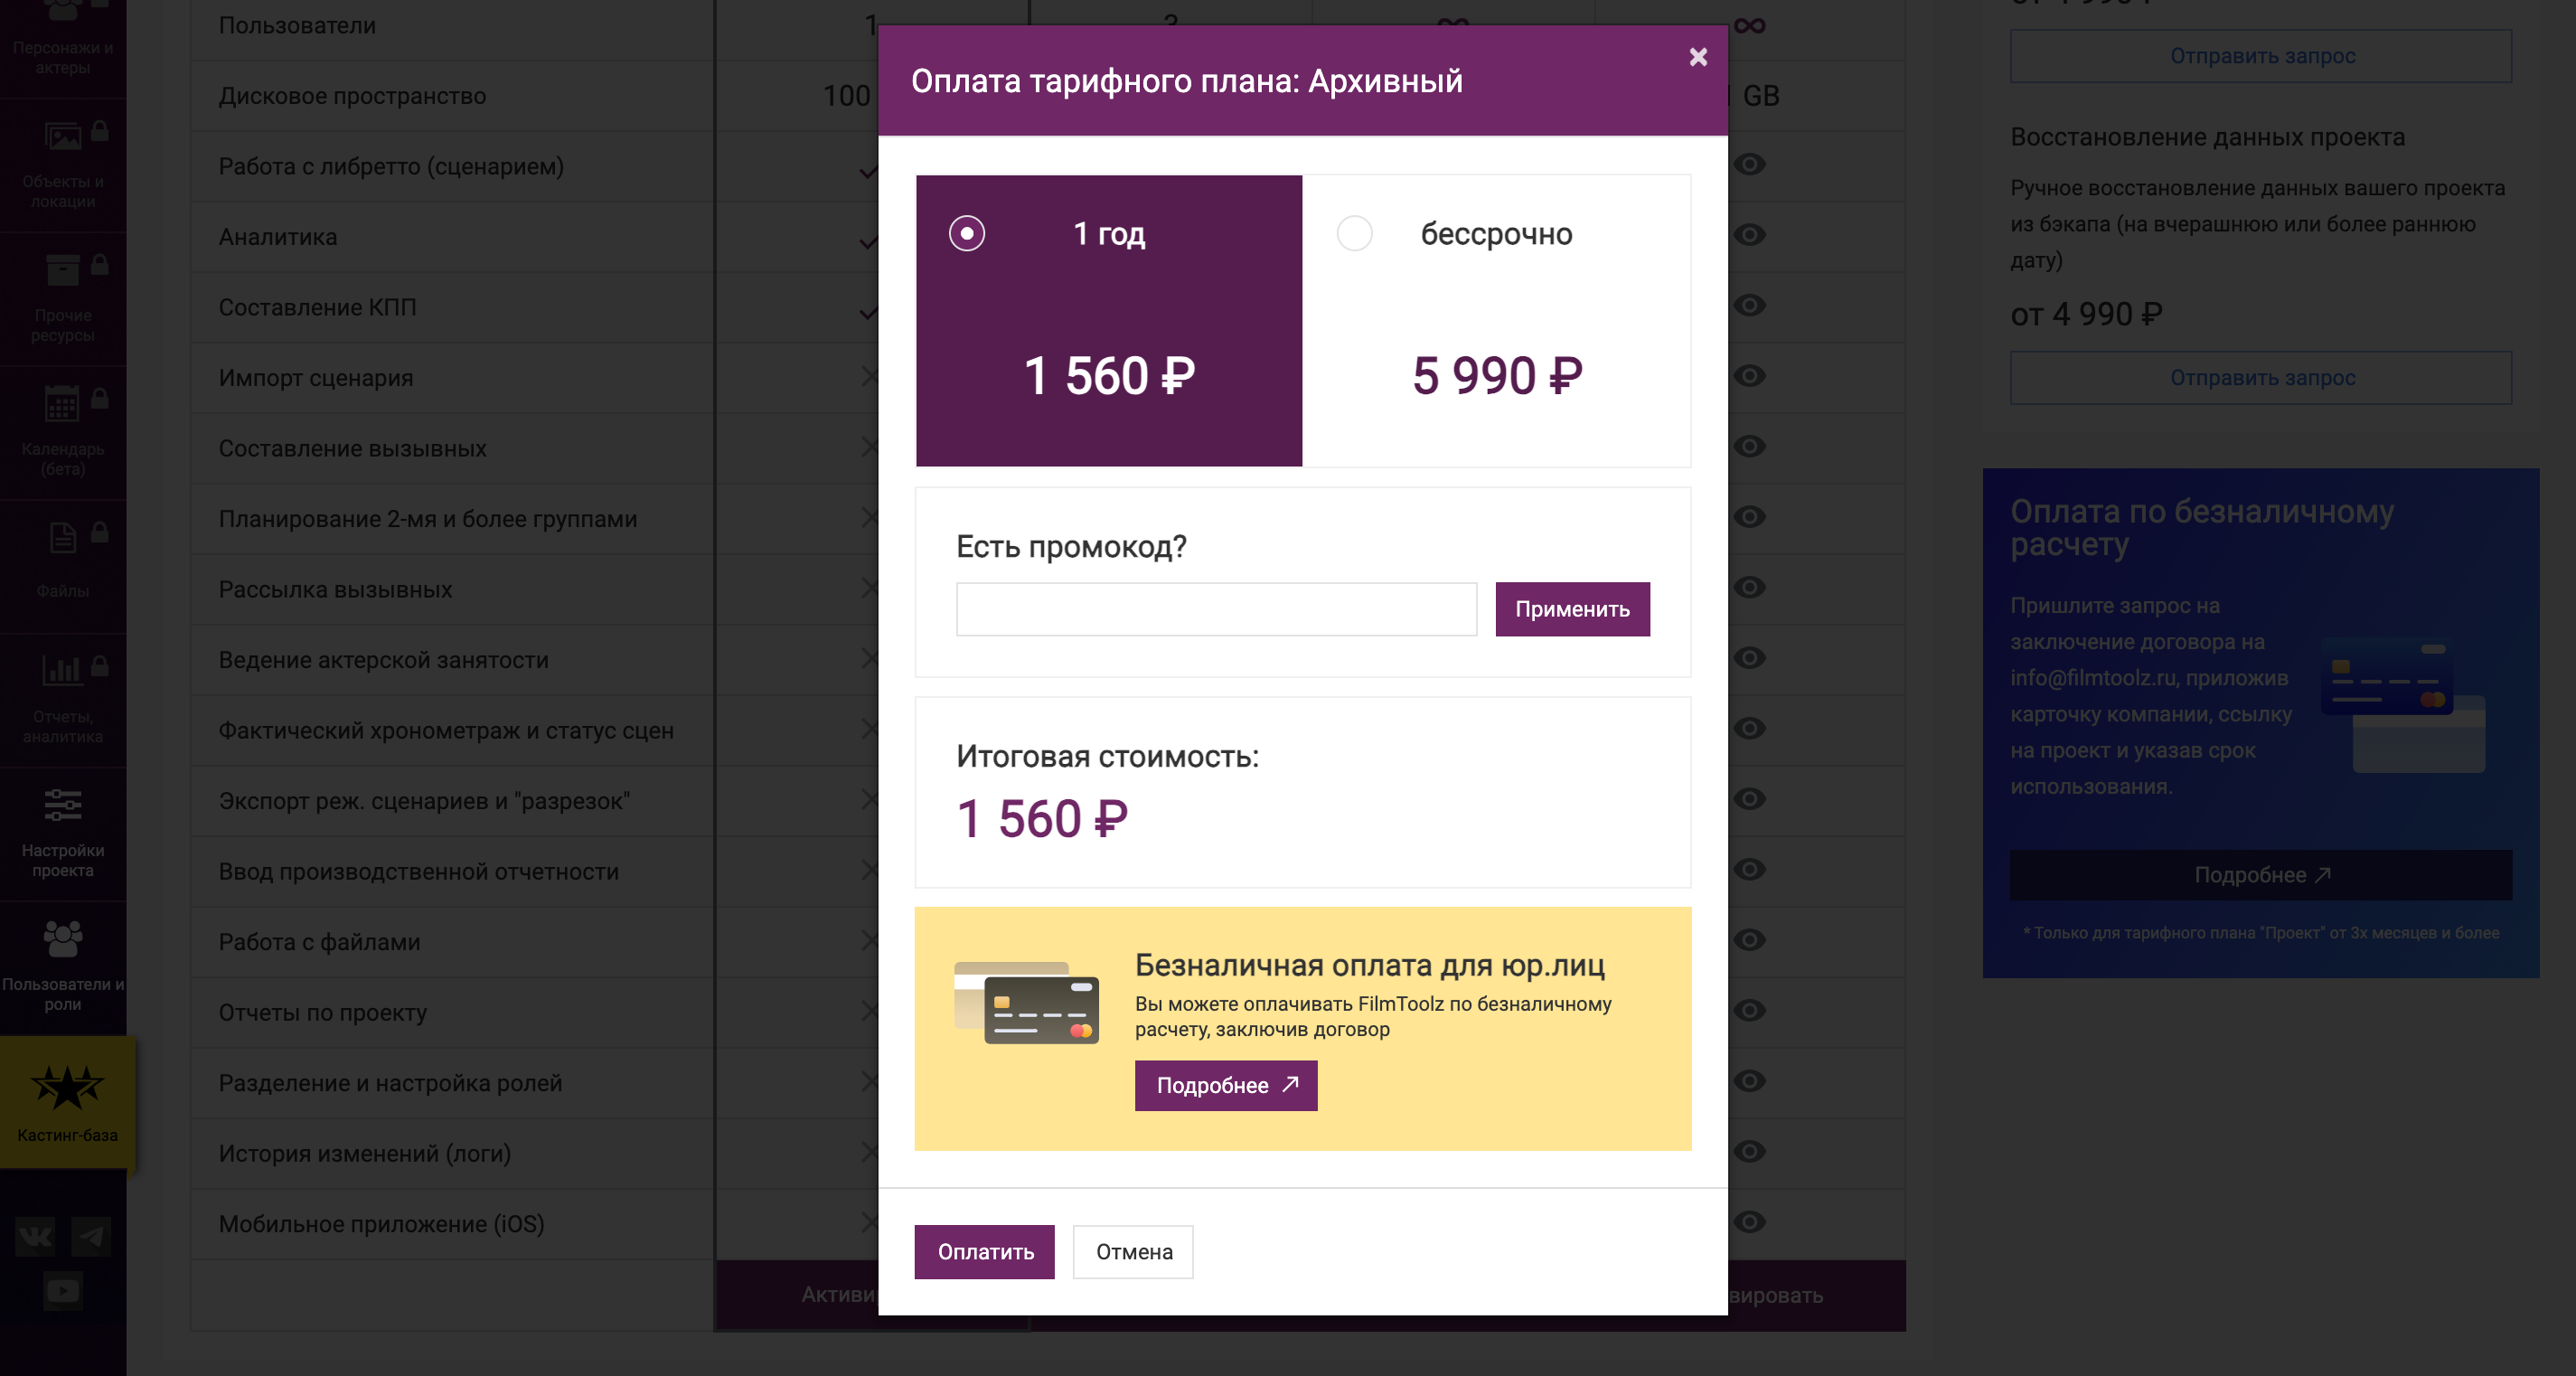Viewport: 2576px width, 1376px height.
Task: Cancel payment with the "Отмена" button
Action: (x=1133, y=1251)
